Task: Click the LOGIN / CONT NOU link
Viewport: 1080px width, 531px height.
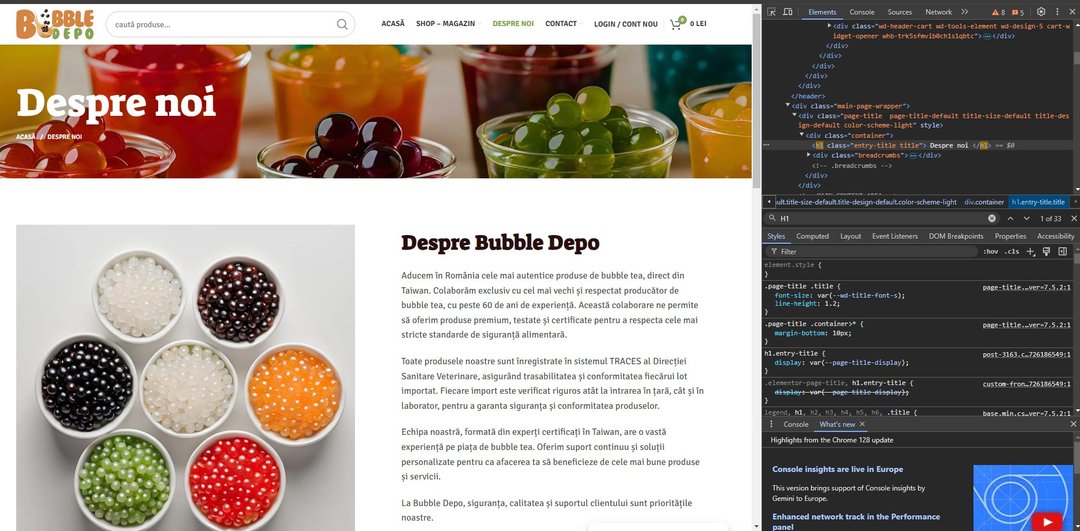Action: pyautogui.click(x=625, y=24)
